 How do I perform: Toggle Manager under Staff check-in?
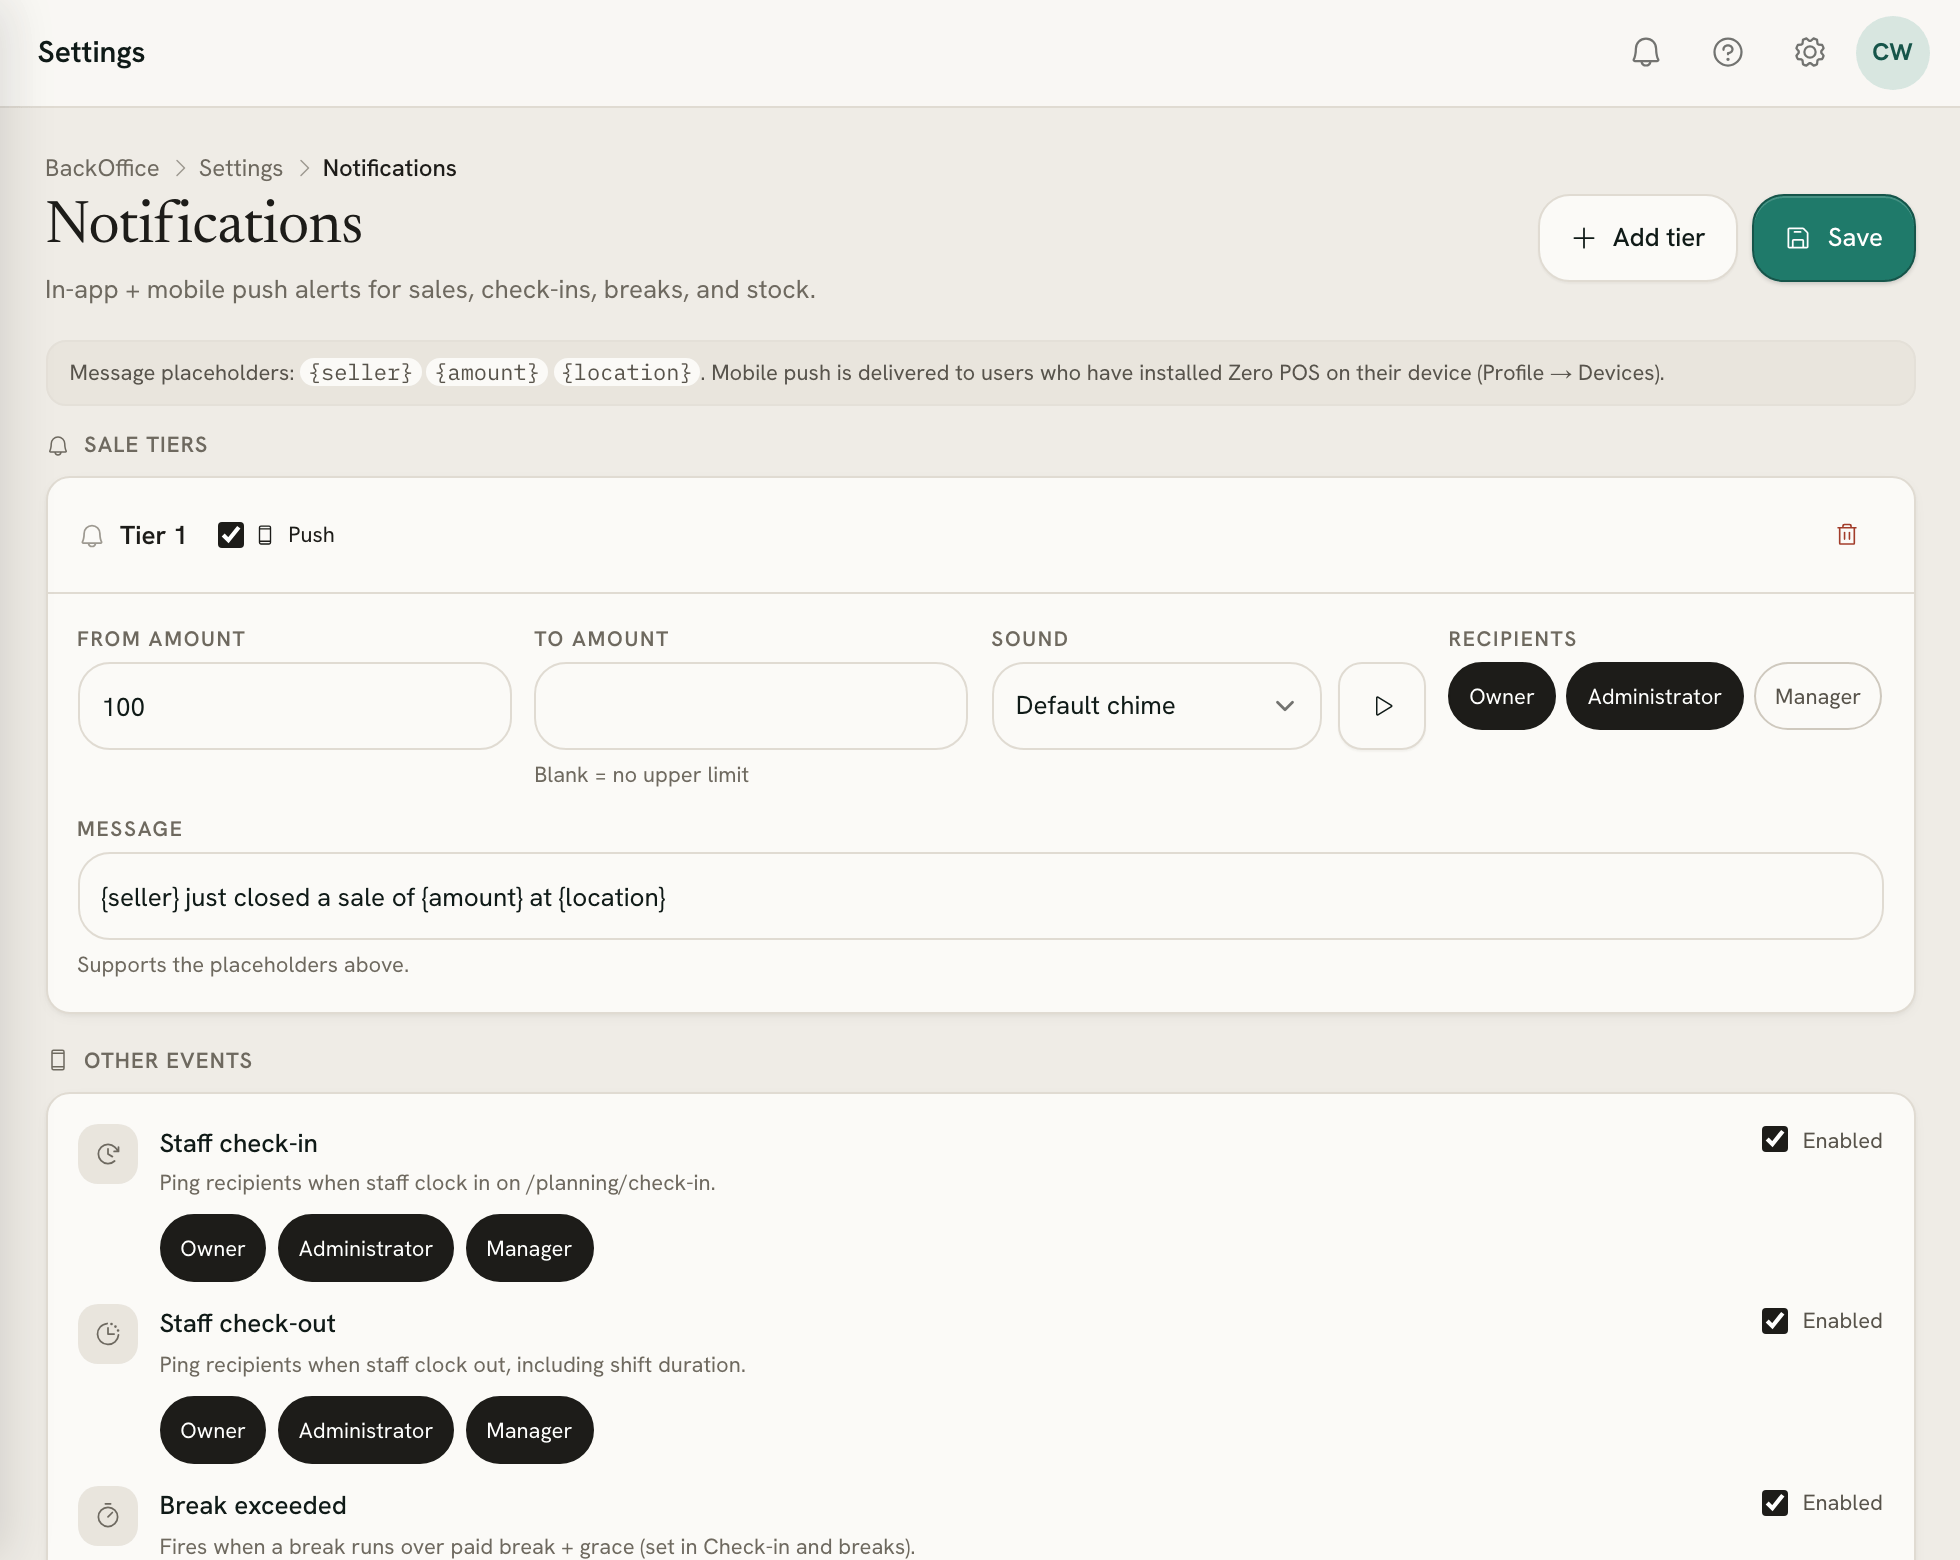(529, 1248)
